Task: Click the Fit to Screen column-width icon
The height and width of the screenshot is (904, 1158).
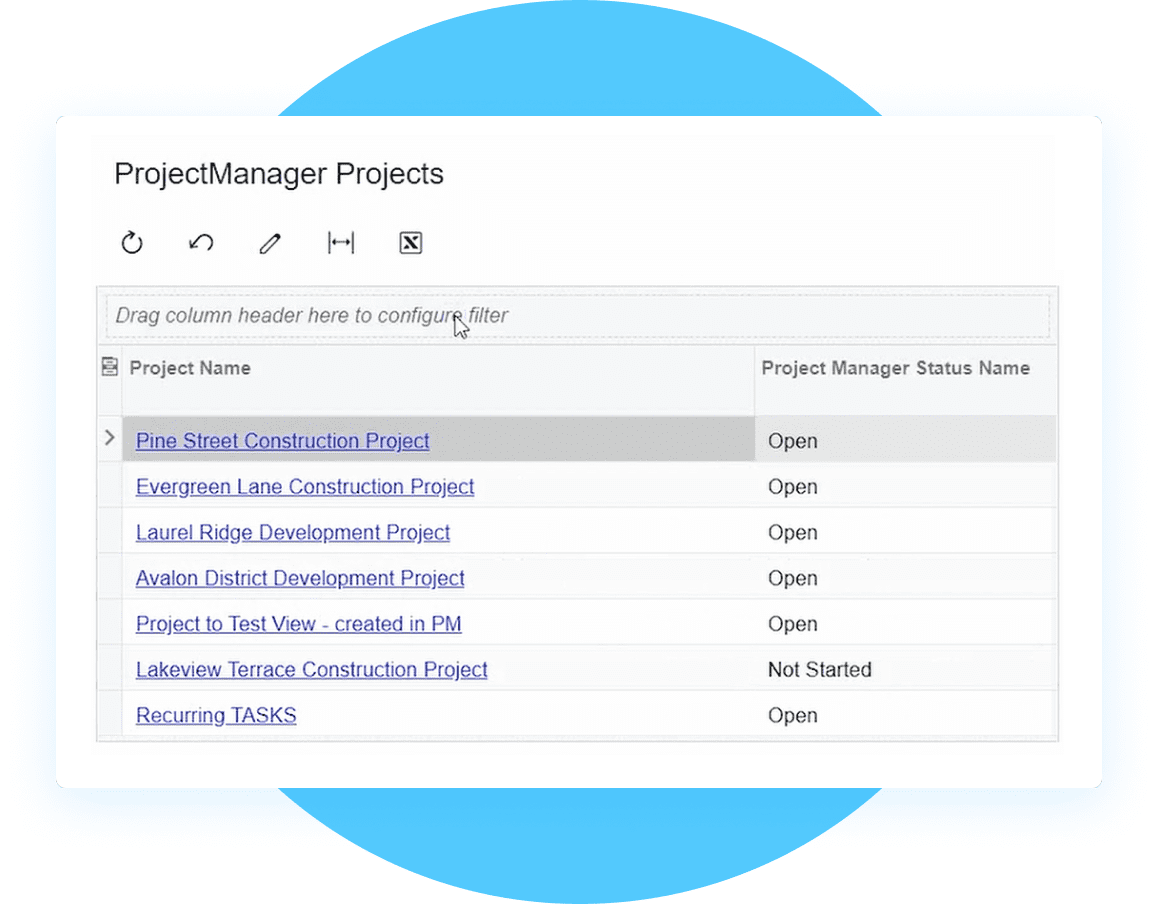Action: 340,242
